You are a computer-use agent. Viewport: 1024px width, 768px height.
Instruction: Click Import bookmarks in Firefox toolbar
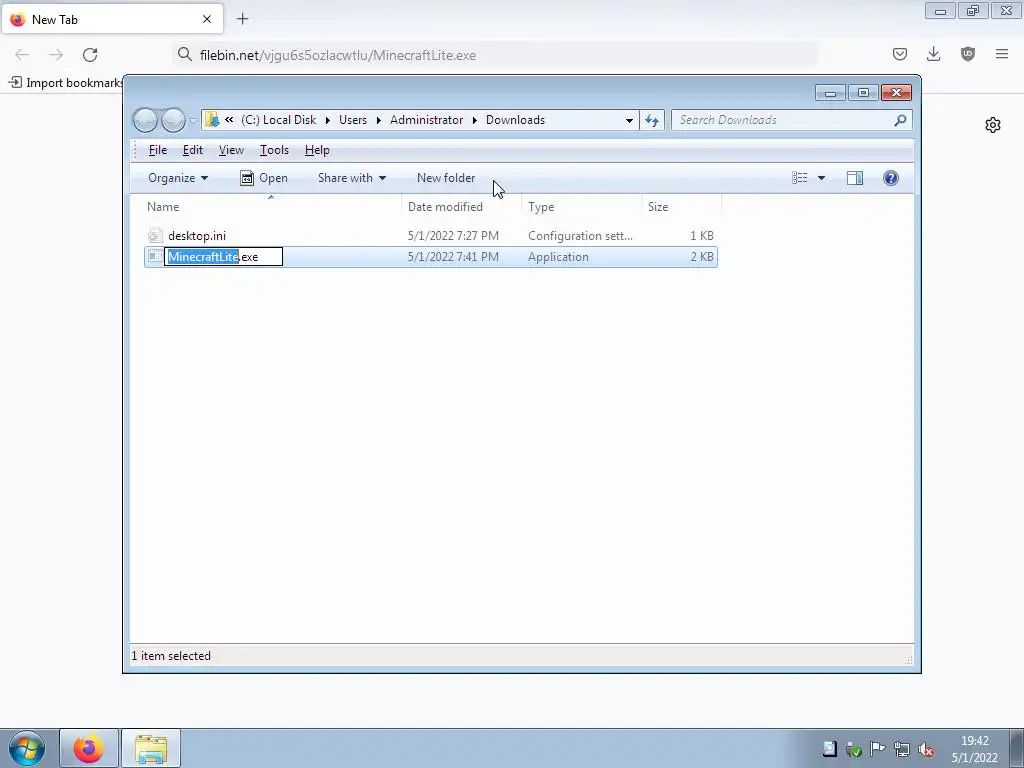coord(65,82)
